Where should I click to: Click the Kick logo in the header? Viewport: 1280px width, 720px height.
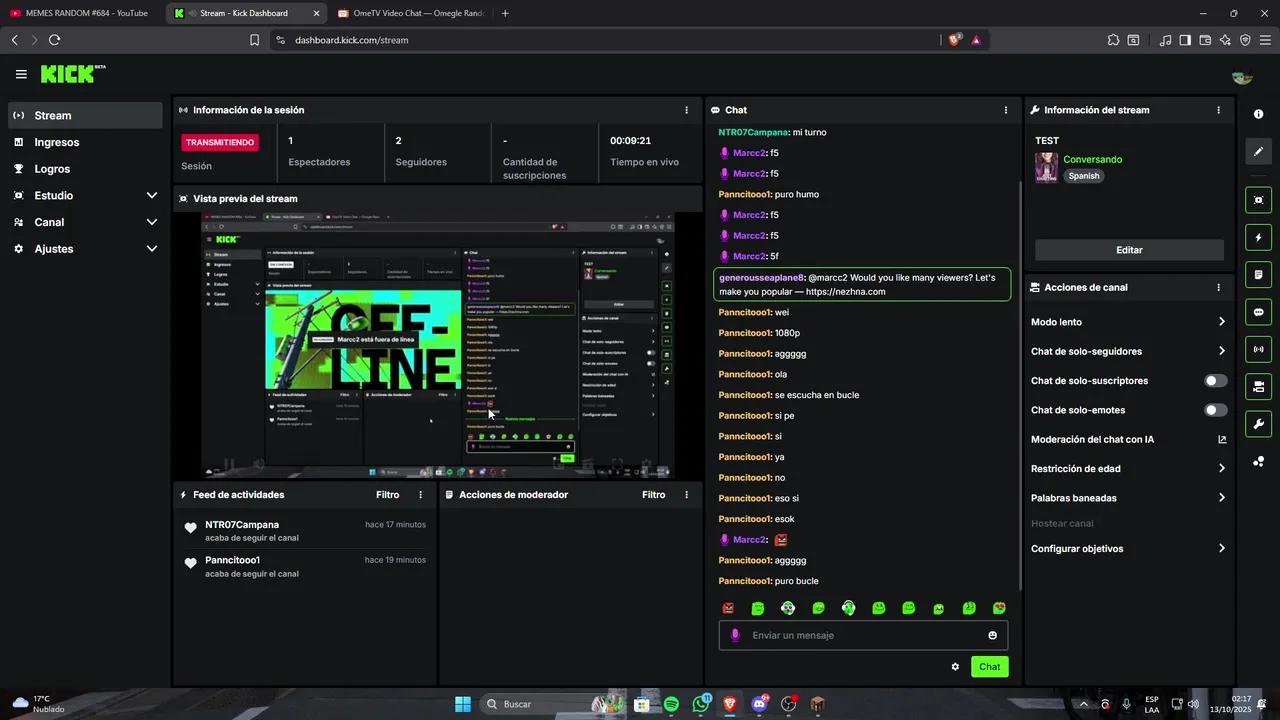point(72,74)
